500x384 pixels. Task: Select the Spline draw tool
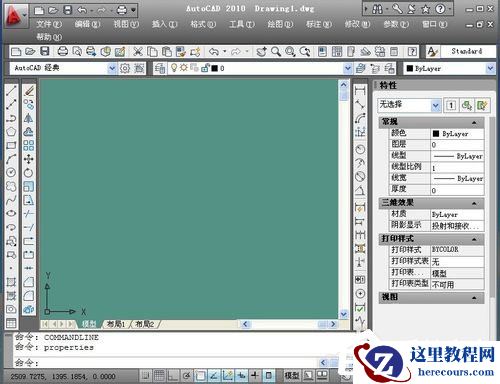pos(11,200)
